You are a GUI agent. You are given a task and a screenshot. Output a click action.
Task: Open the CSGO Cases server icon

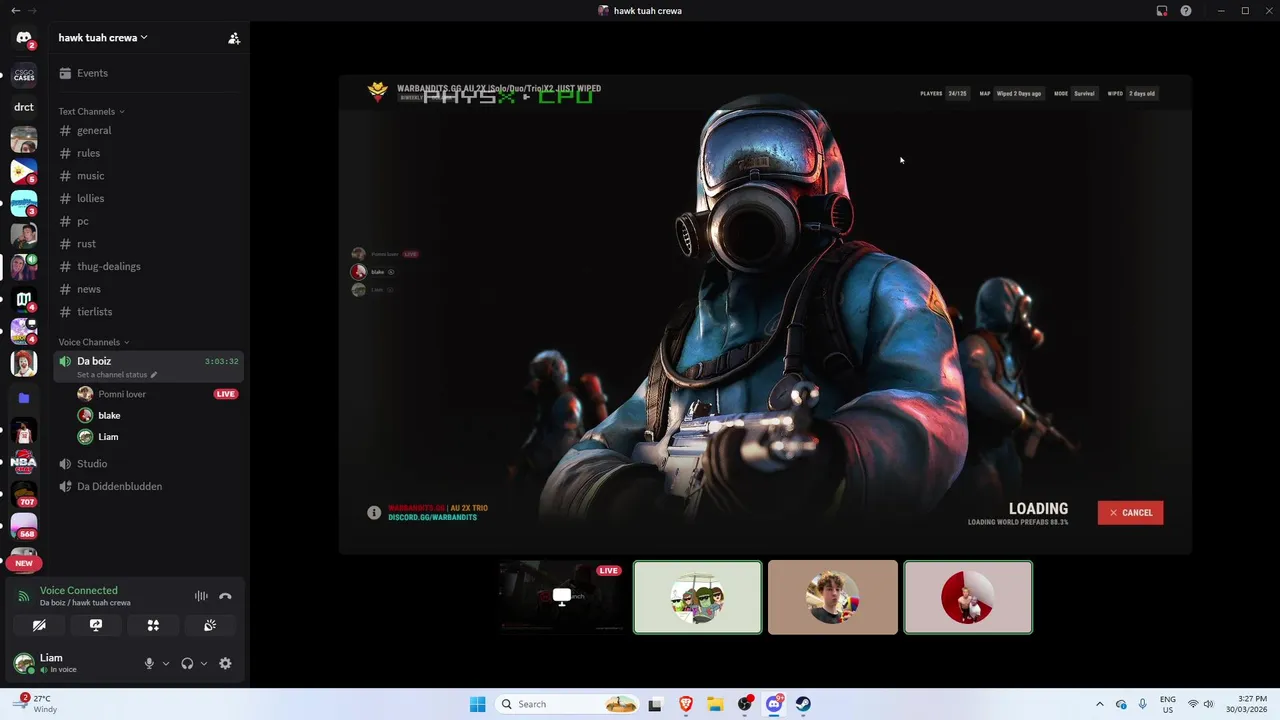[x=24, y=75]
